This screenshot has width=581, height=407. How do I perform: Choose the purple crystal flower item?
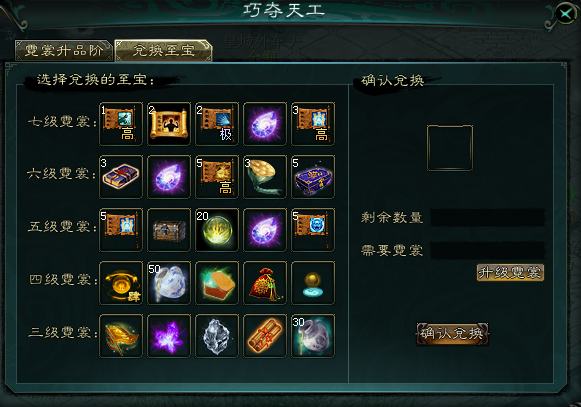[169, 336]
